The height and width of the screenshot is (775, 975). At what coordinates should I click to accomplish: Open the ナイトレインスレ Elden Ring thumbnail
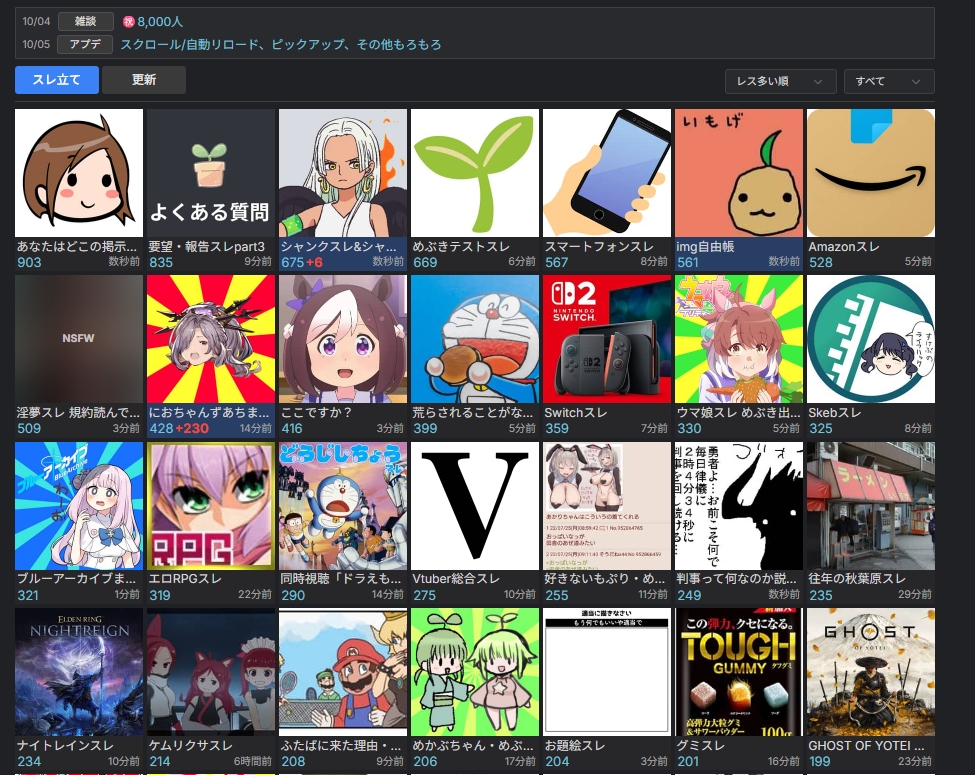click(78, 672)
